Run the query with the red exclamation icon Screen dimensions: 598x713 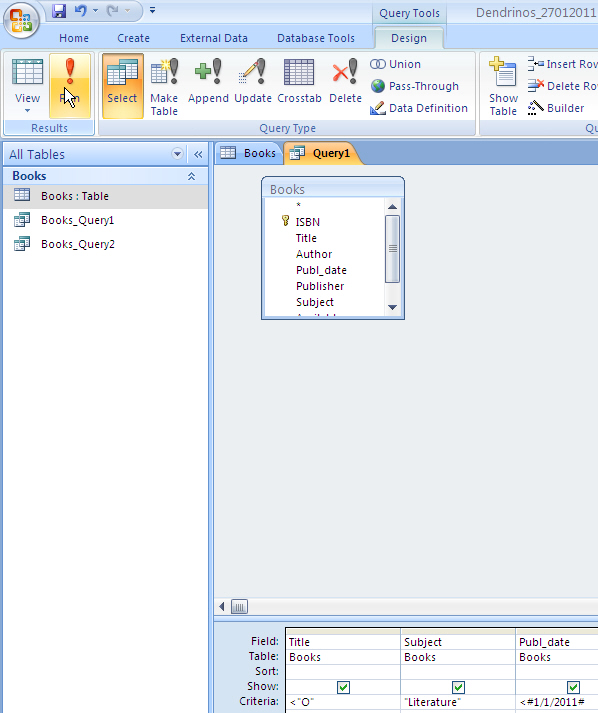pos(70,85)
